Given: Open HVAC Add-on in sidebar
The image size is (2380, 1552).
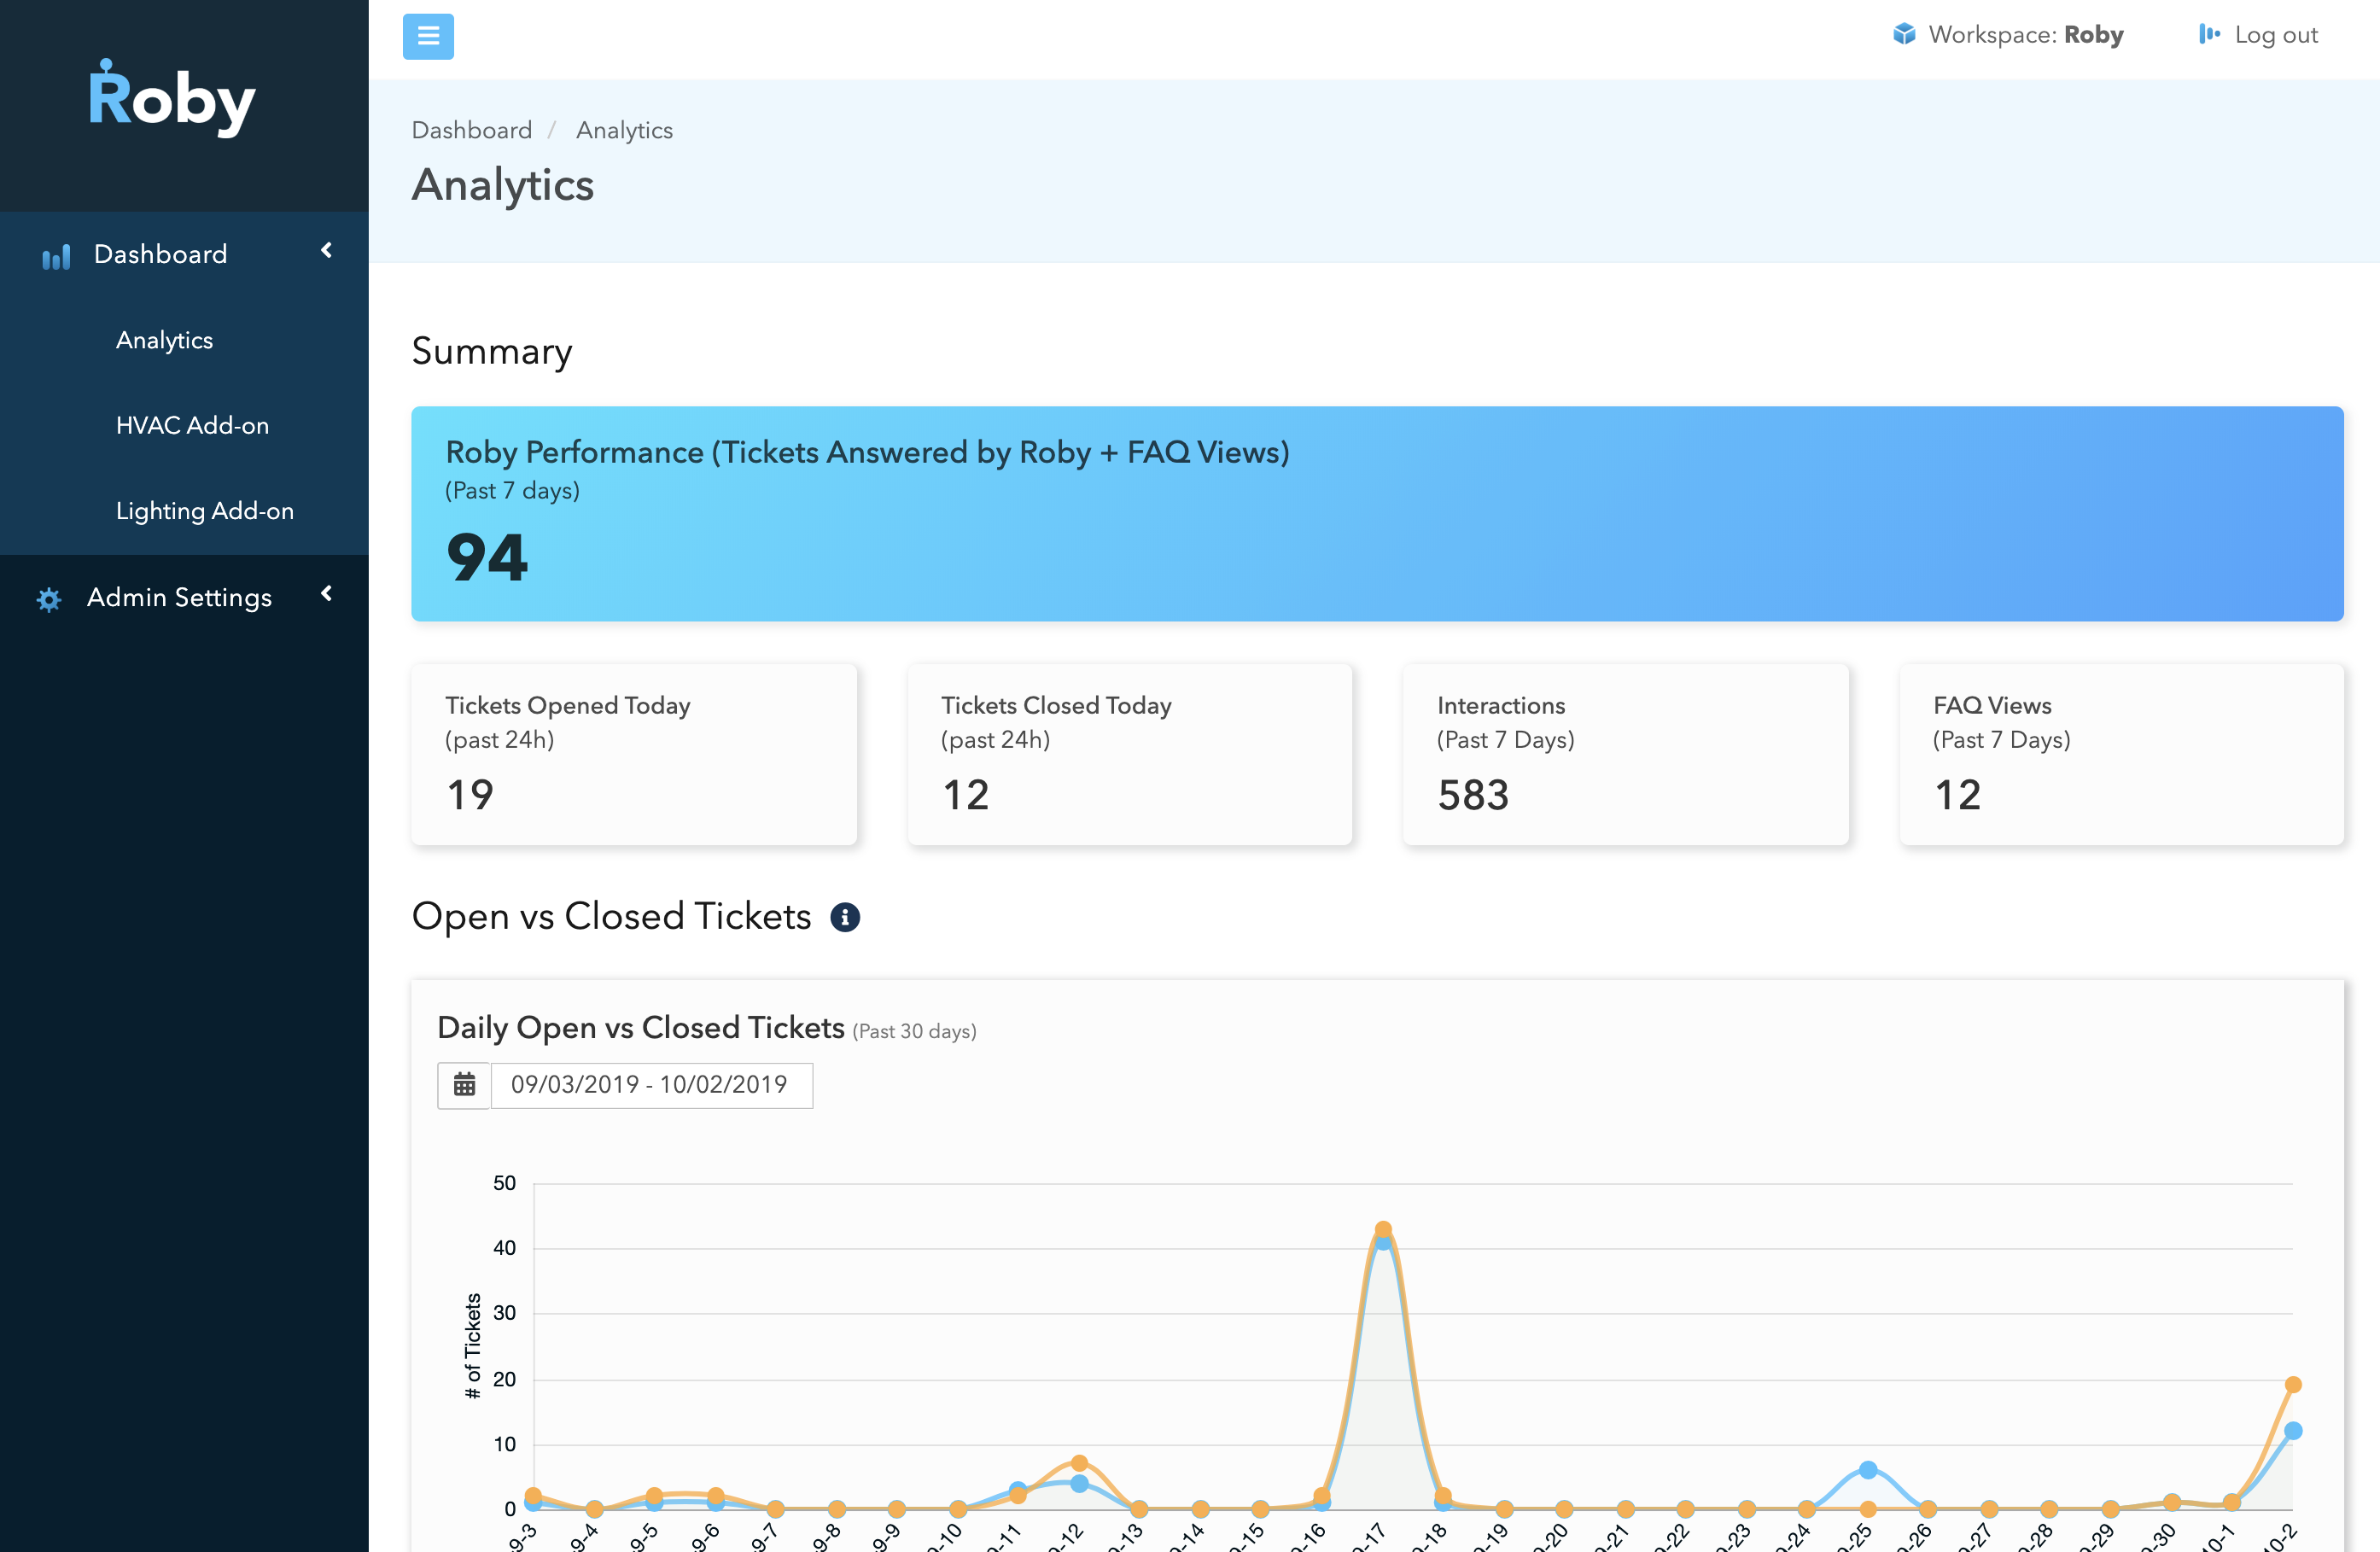Looking at the screenshot, I should coord(193,425).
